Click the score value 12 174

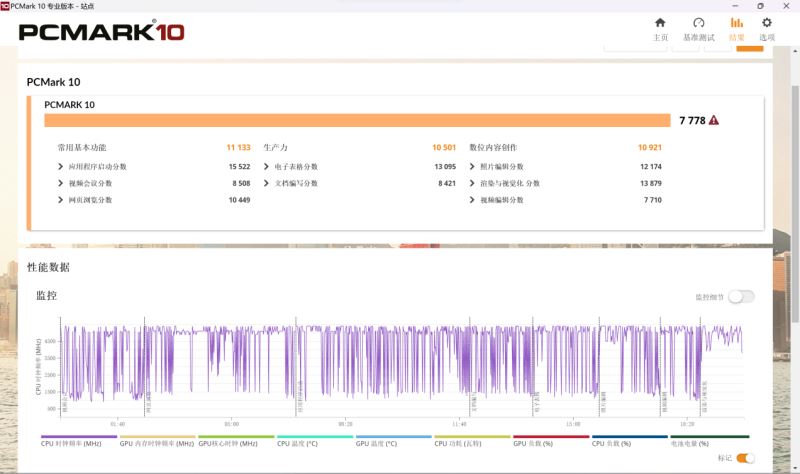651,166
